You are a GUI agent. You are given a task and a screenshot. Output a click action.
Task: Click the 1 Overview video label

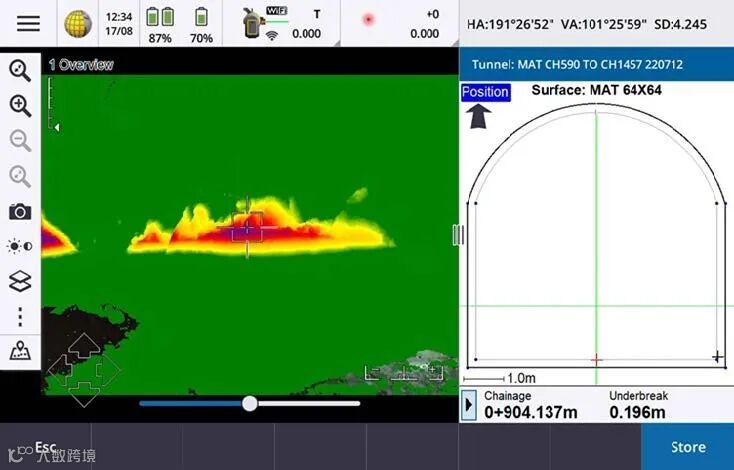coord(81,65)
